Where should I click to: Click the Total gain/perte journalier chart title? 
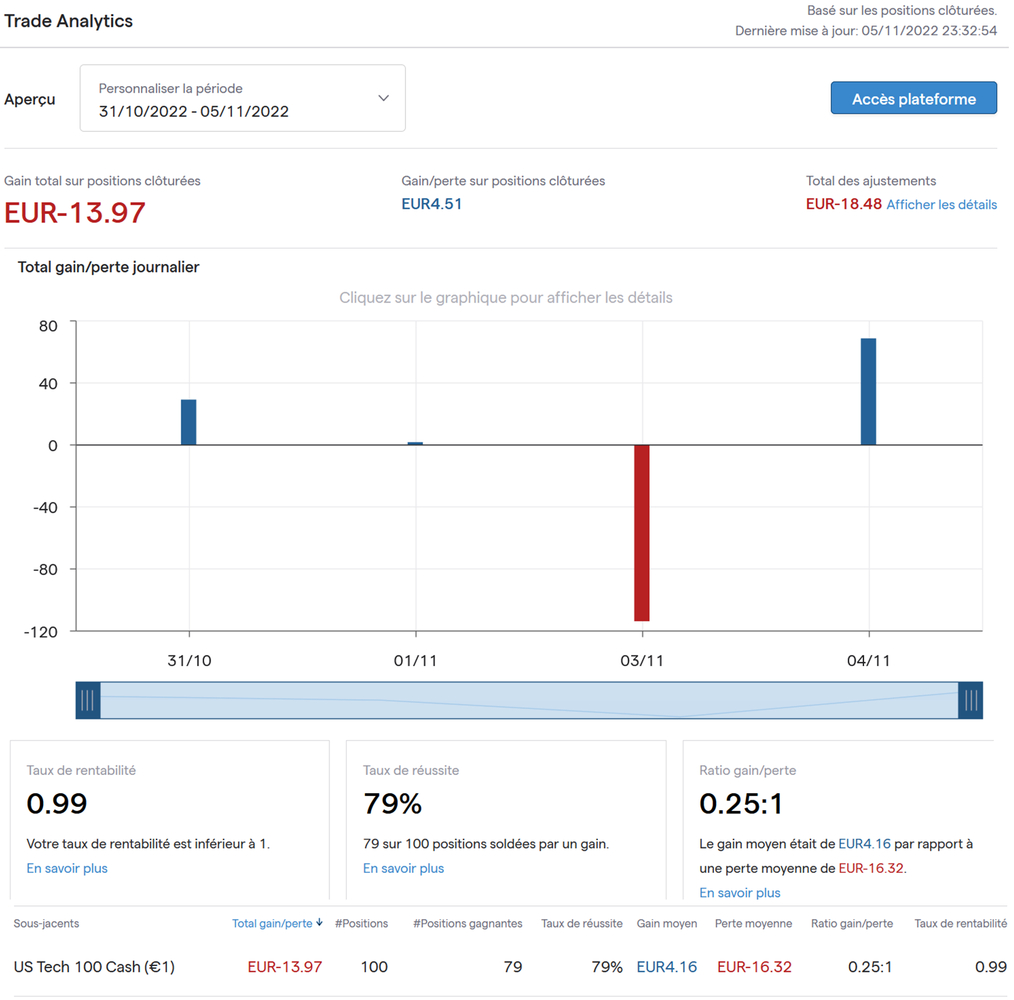tap(109, 267)
